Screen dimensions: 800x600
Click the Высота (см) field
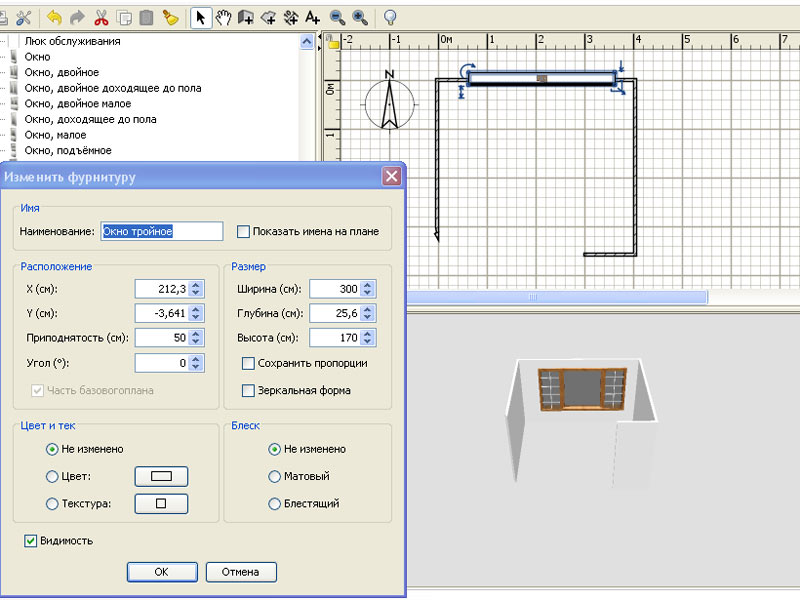pos(335,338)
